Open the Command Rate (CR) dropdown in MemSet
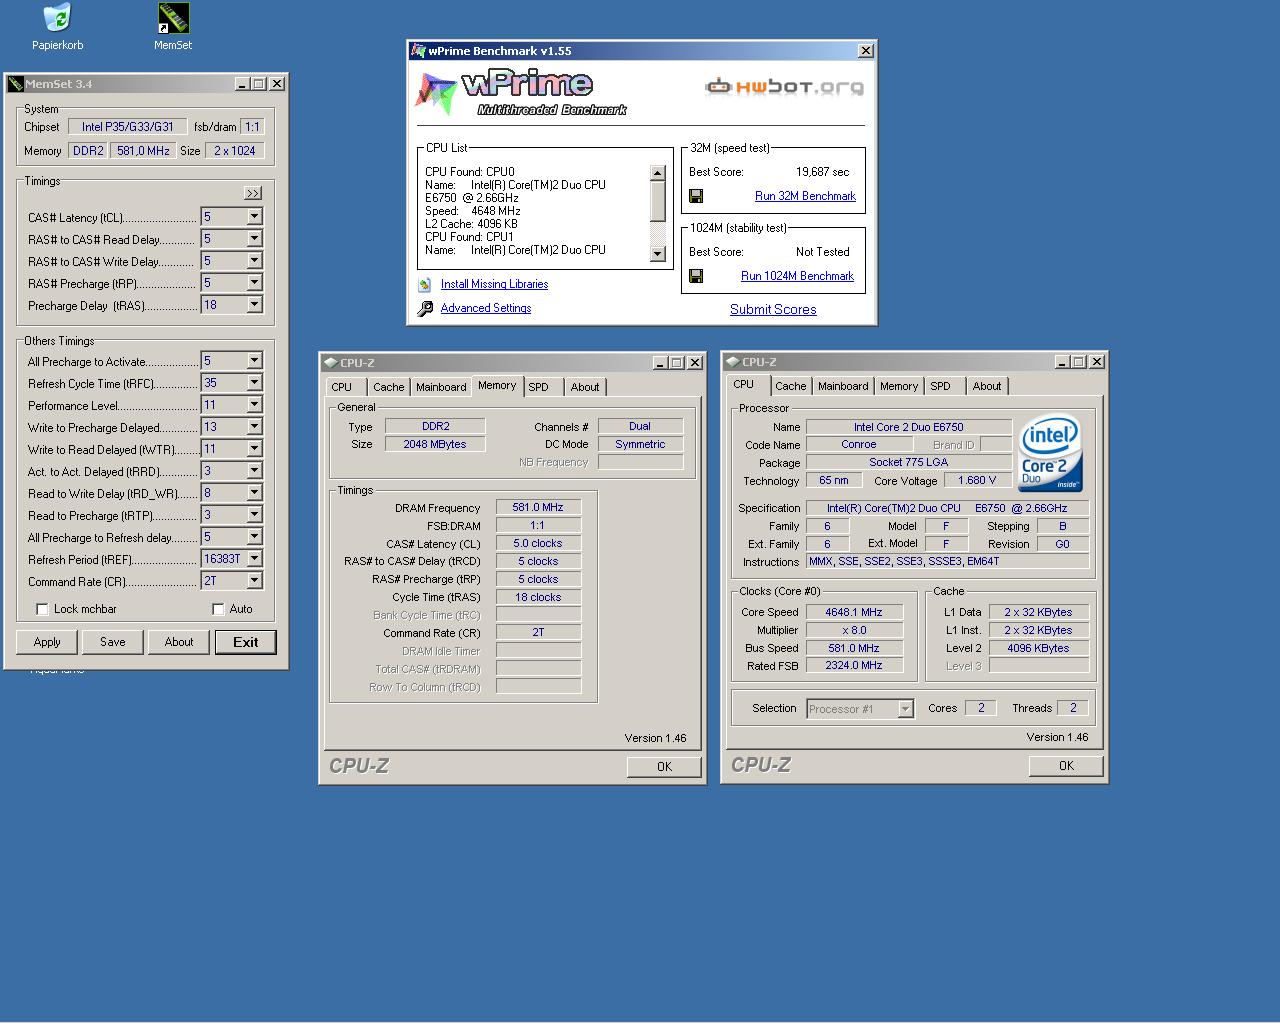This screenshot has width=1280, height=1024. [254, 581]
